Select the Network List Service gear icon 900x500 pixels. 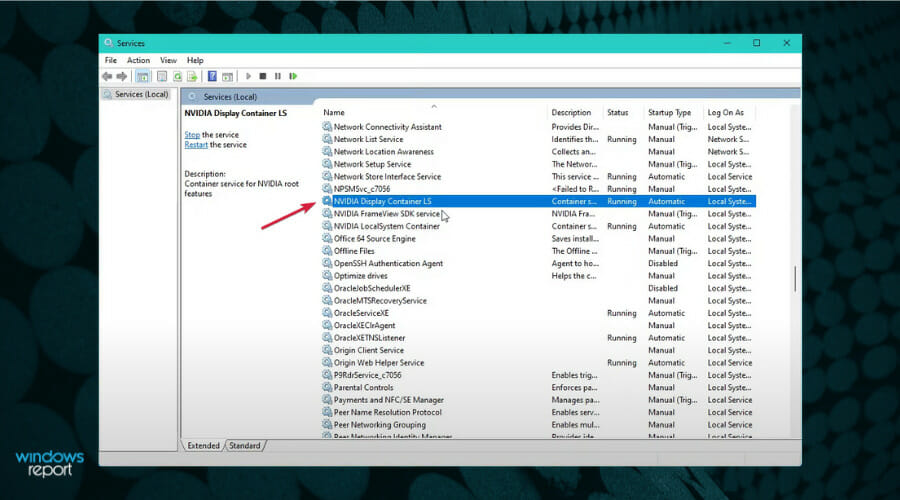(x=327, y=139)
